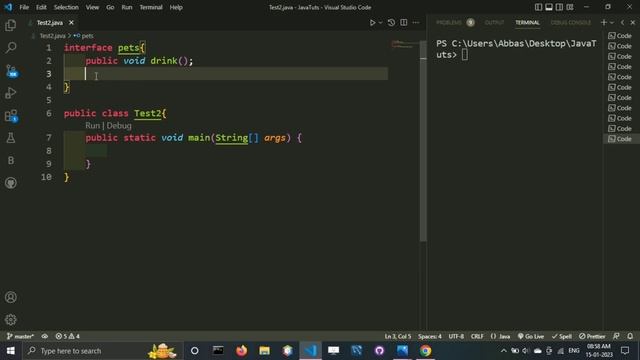Open the Search view in activity bar

pos(11,47)
